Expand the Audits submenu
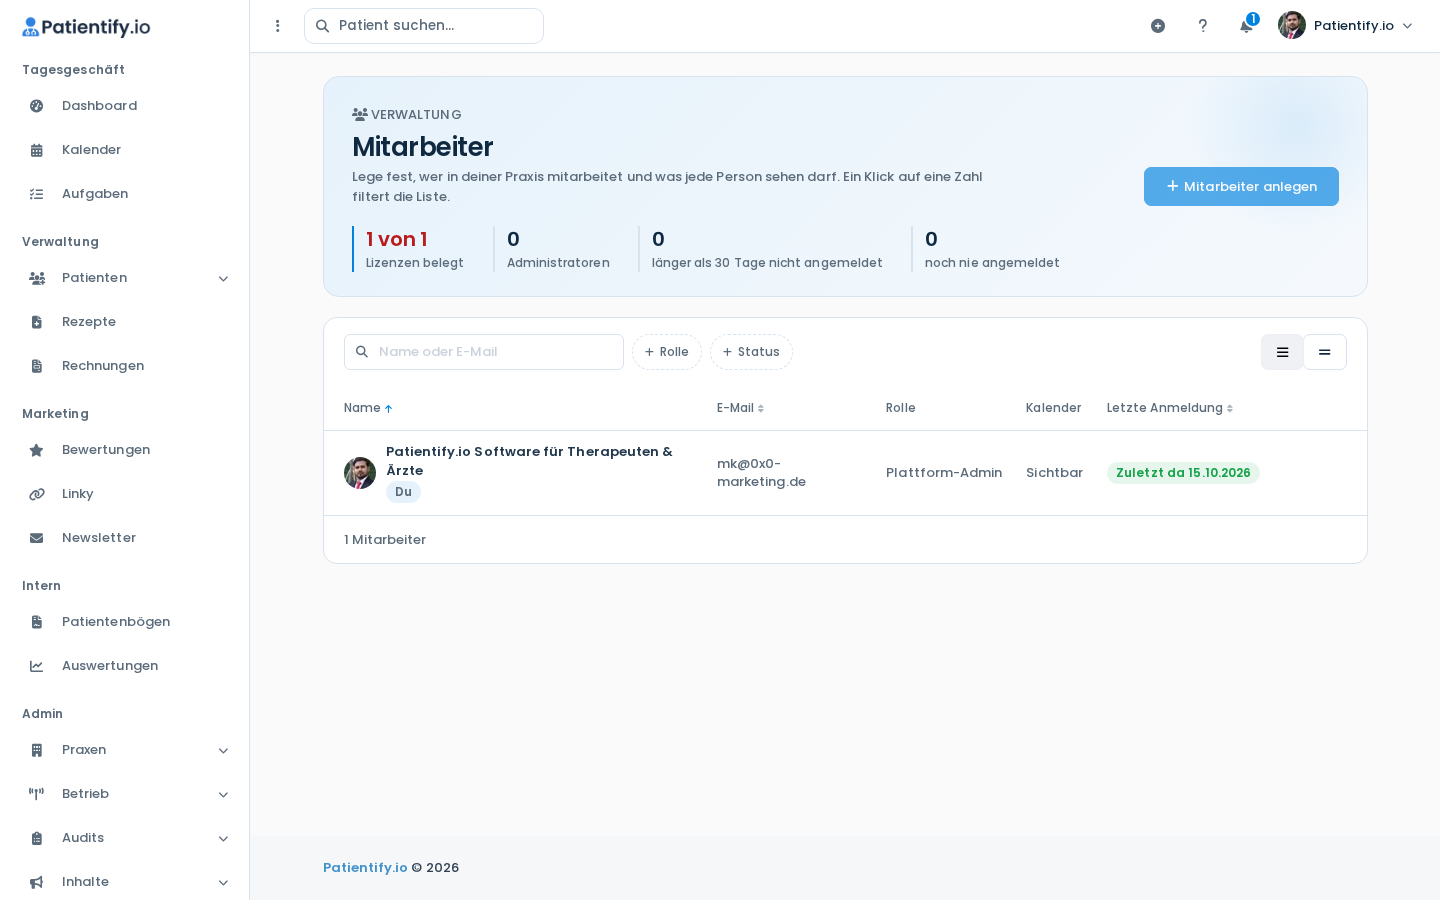Image resolution: width=1440 pixels, height=900 pixels. pos(223,839)
